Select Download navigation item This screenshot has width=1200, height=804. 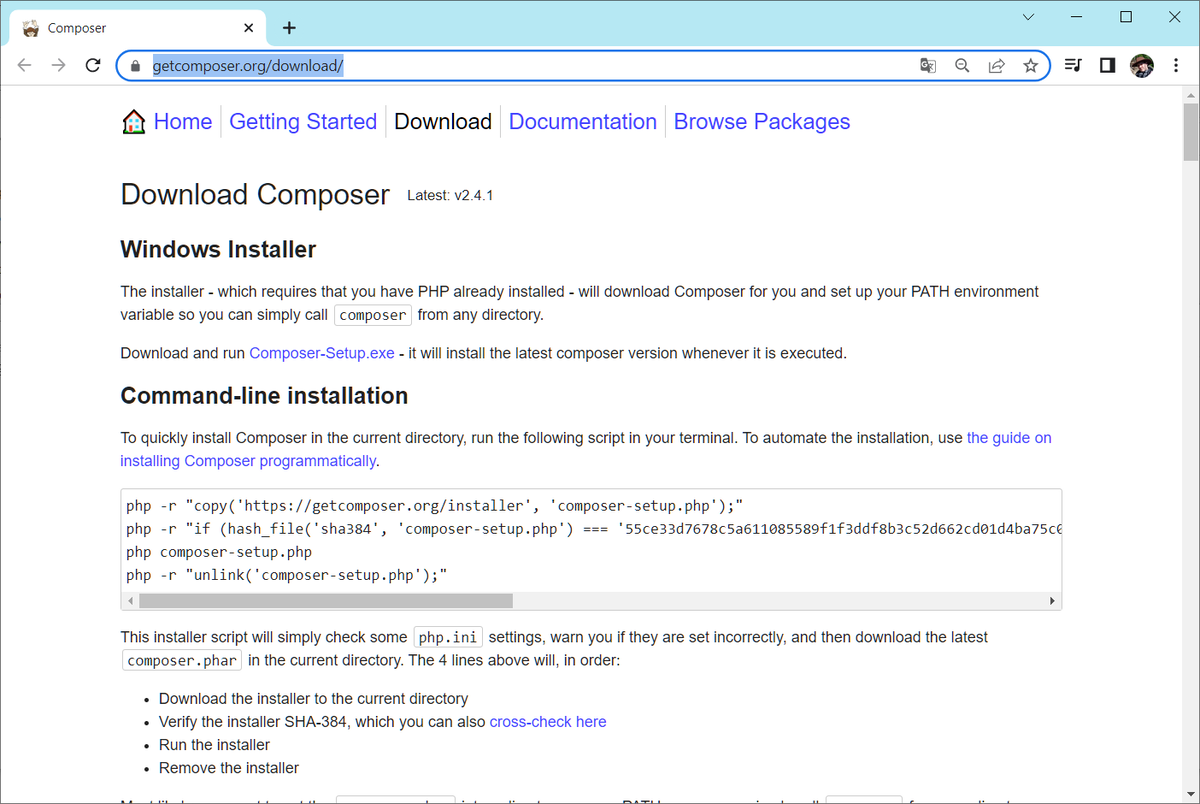[443, 122]
